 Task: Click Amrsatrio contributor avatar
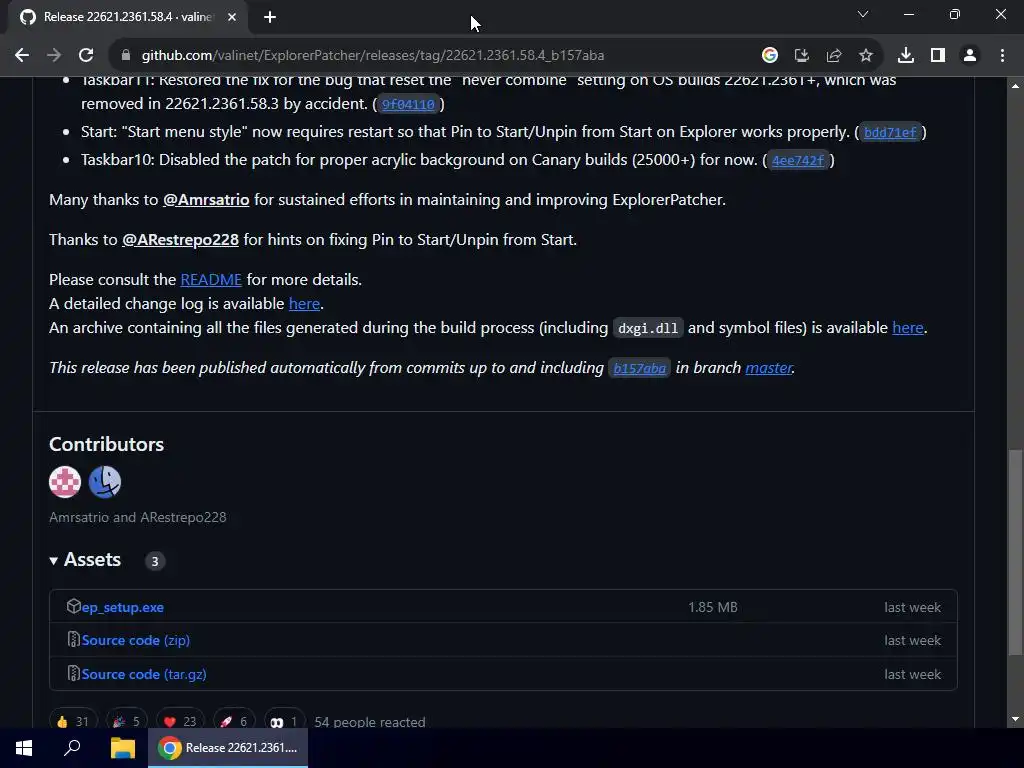(x=65, y=482)
